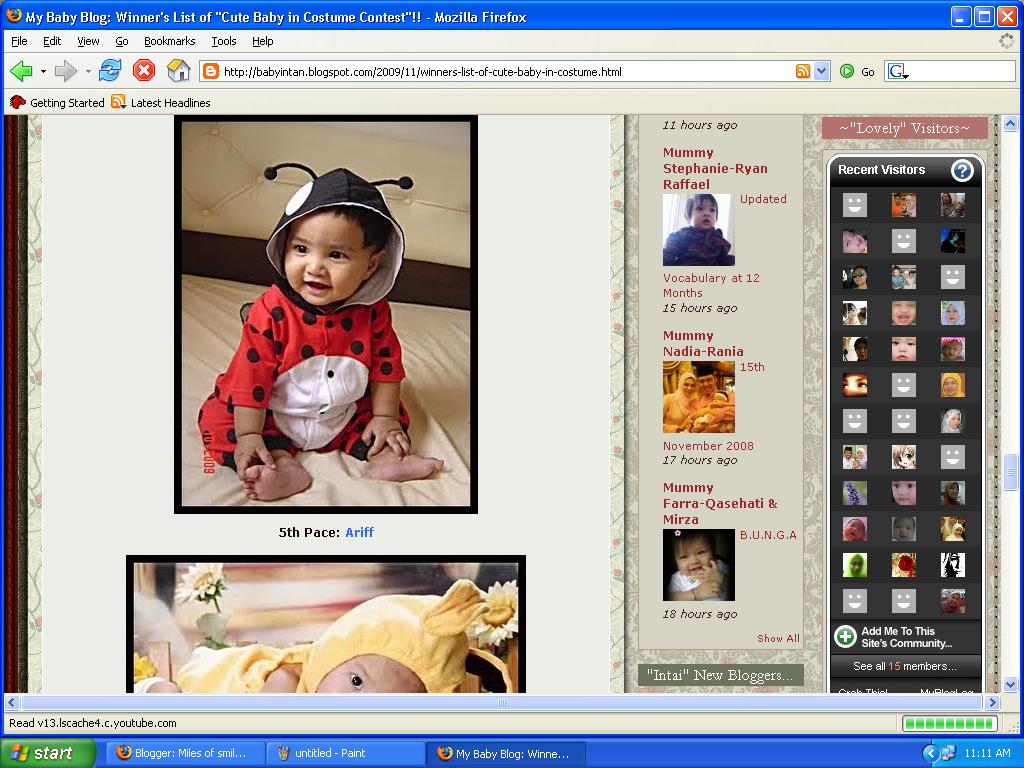
Task: Click the ladybug costume baby photo
Action: coord(326,314)
